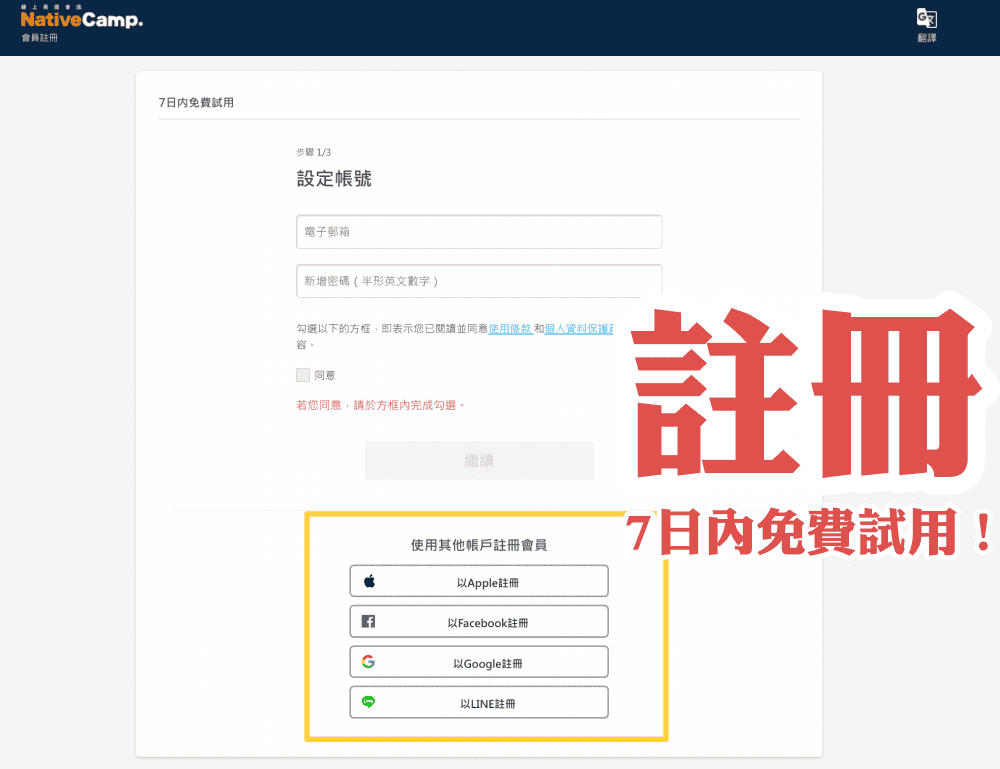Image resolution: width=1000 pixels, height=769 pixels.
Task: Open the translate icon in header
Action: 926,18
